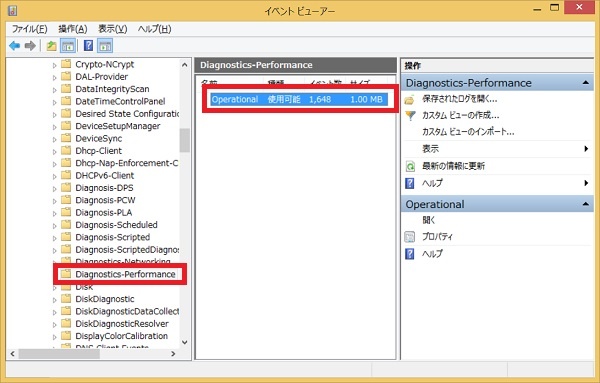Select the Diagnosis-ScriptedDiagnos tree item
The image size is (600, 383).
point(127,249)
